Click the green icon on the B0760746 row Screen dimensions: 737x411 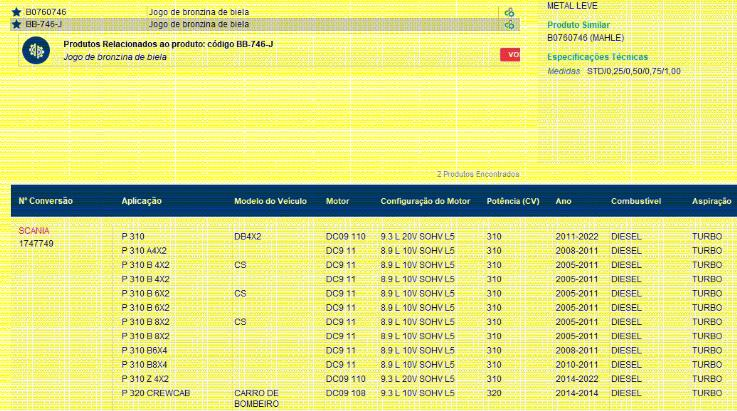509,12
